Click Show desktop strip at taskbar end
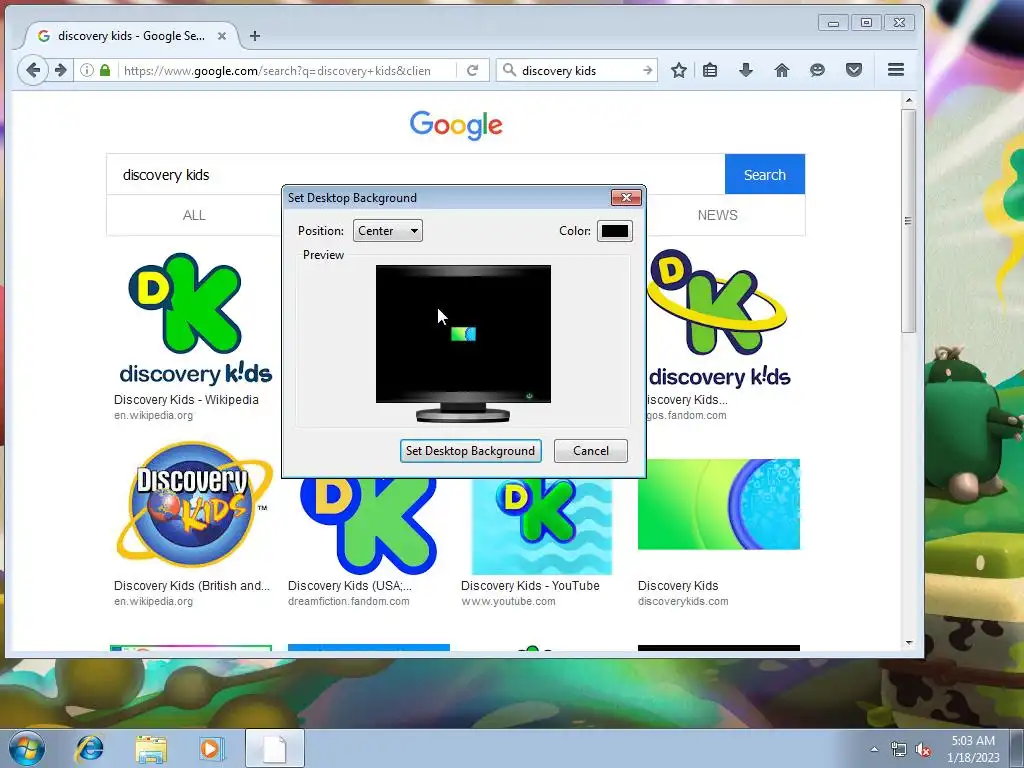This screenshot has width=1024, height=768. (x=1017, y=748)
